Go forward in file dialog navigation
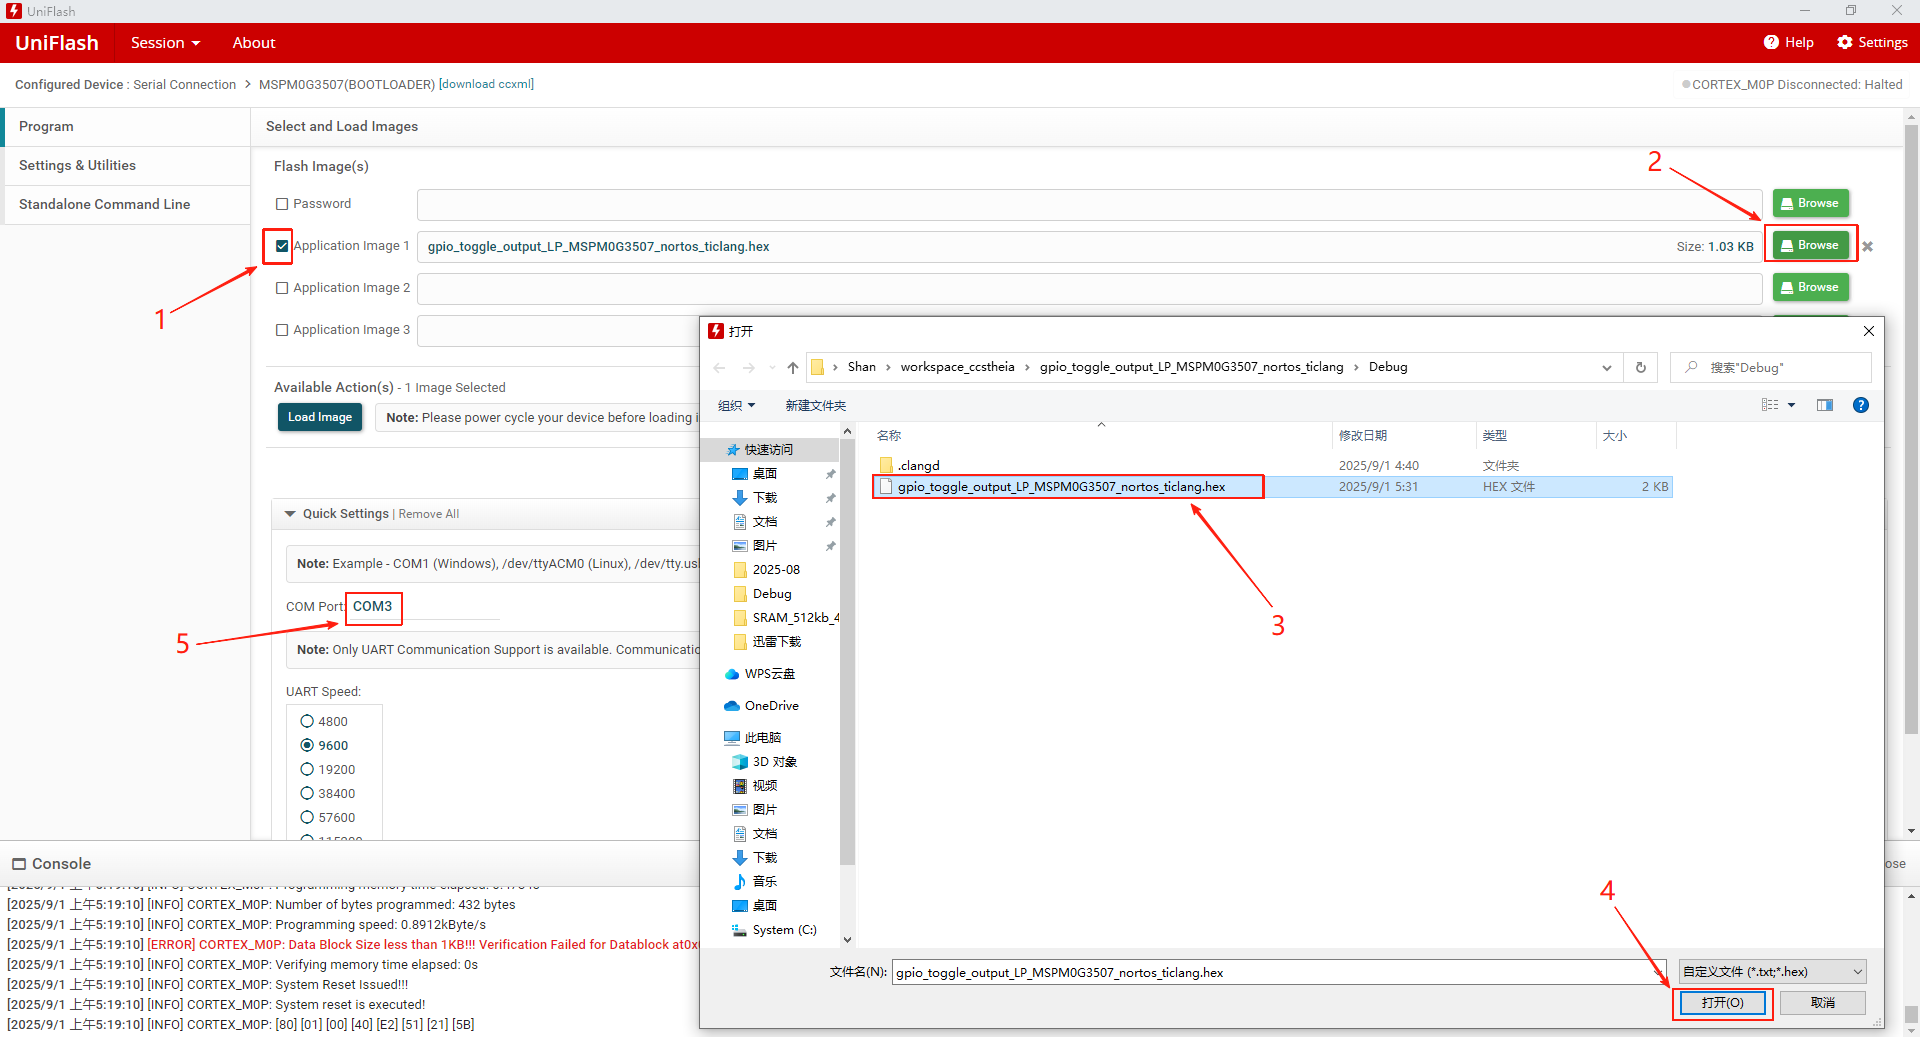Screen dimensions: 1920x1037 coord(749,368)
